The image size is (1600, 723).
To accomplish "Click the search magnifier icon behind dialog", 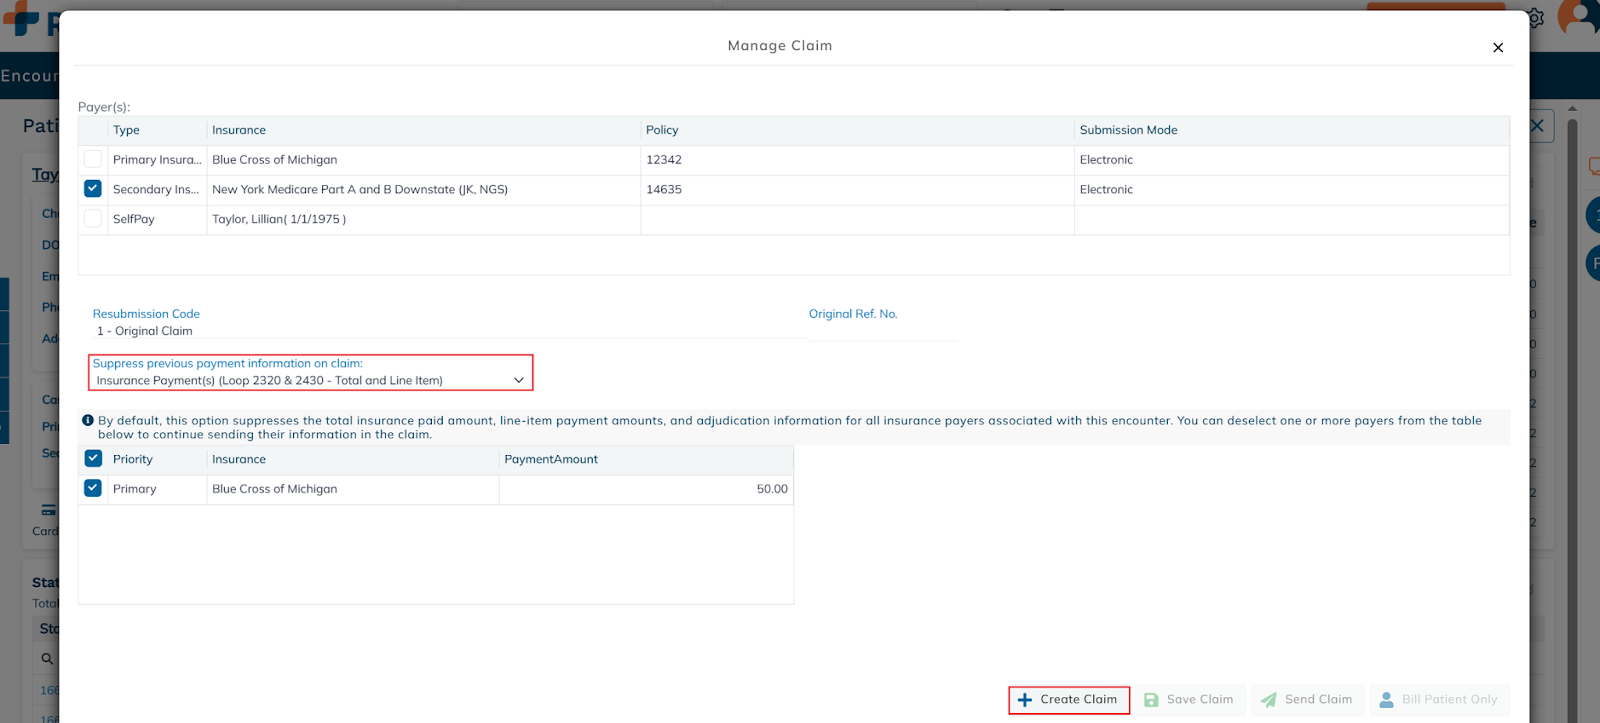I will [x=47, y=659].
